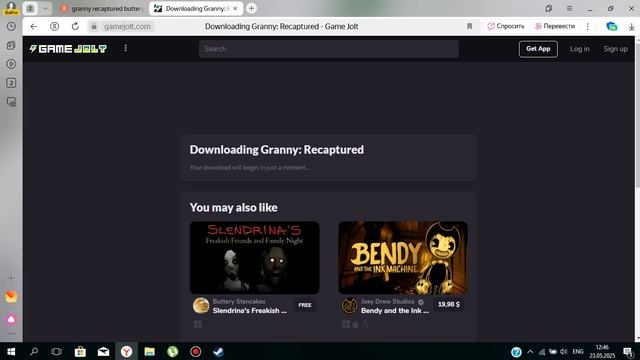640x360 pixels.
Task: Open the browser hamburger menu
Action: 569,8
